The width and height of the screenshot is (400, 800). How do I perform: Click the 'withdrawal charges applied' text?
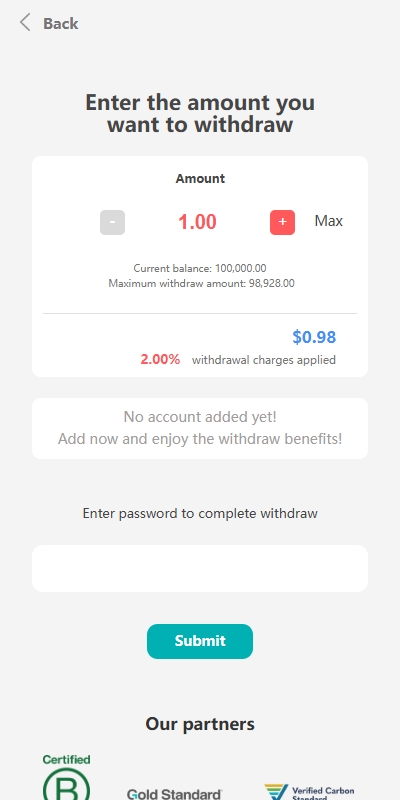tap(264, 360)
